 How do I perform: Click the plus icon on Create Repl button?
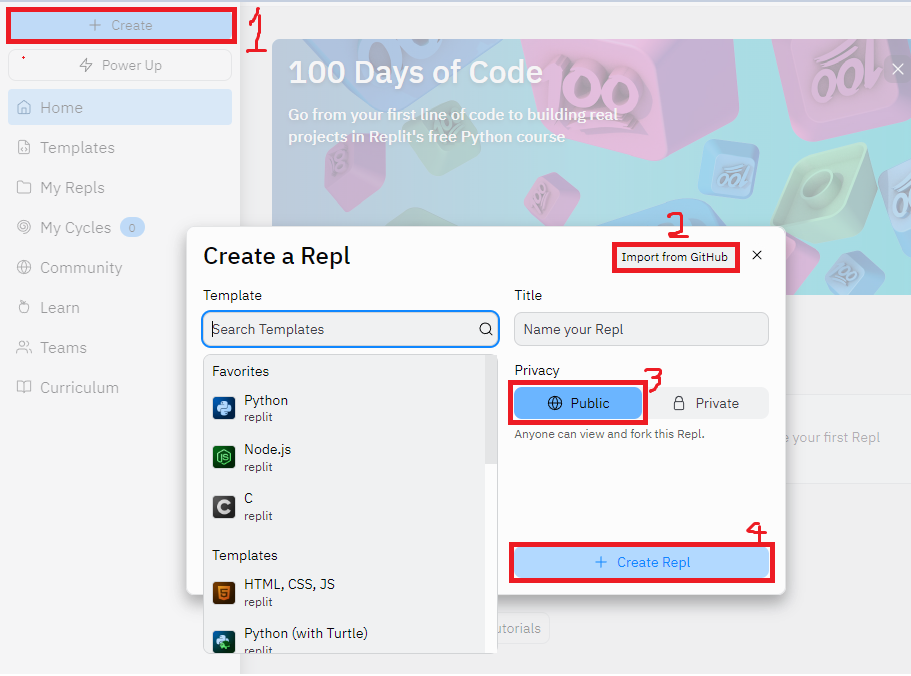[601, 562]
